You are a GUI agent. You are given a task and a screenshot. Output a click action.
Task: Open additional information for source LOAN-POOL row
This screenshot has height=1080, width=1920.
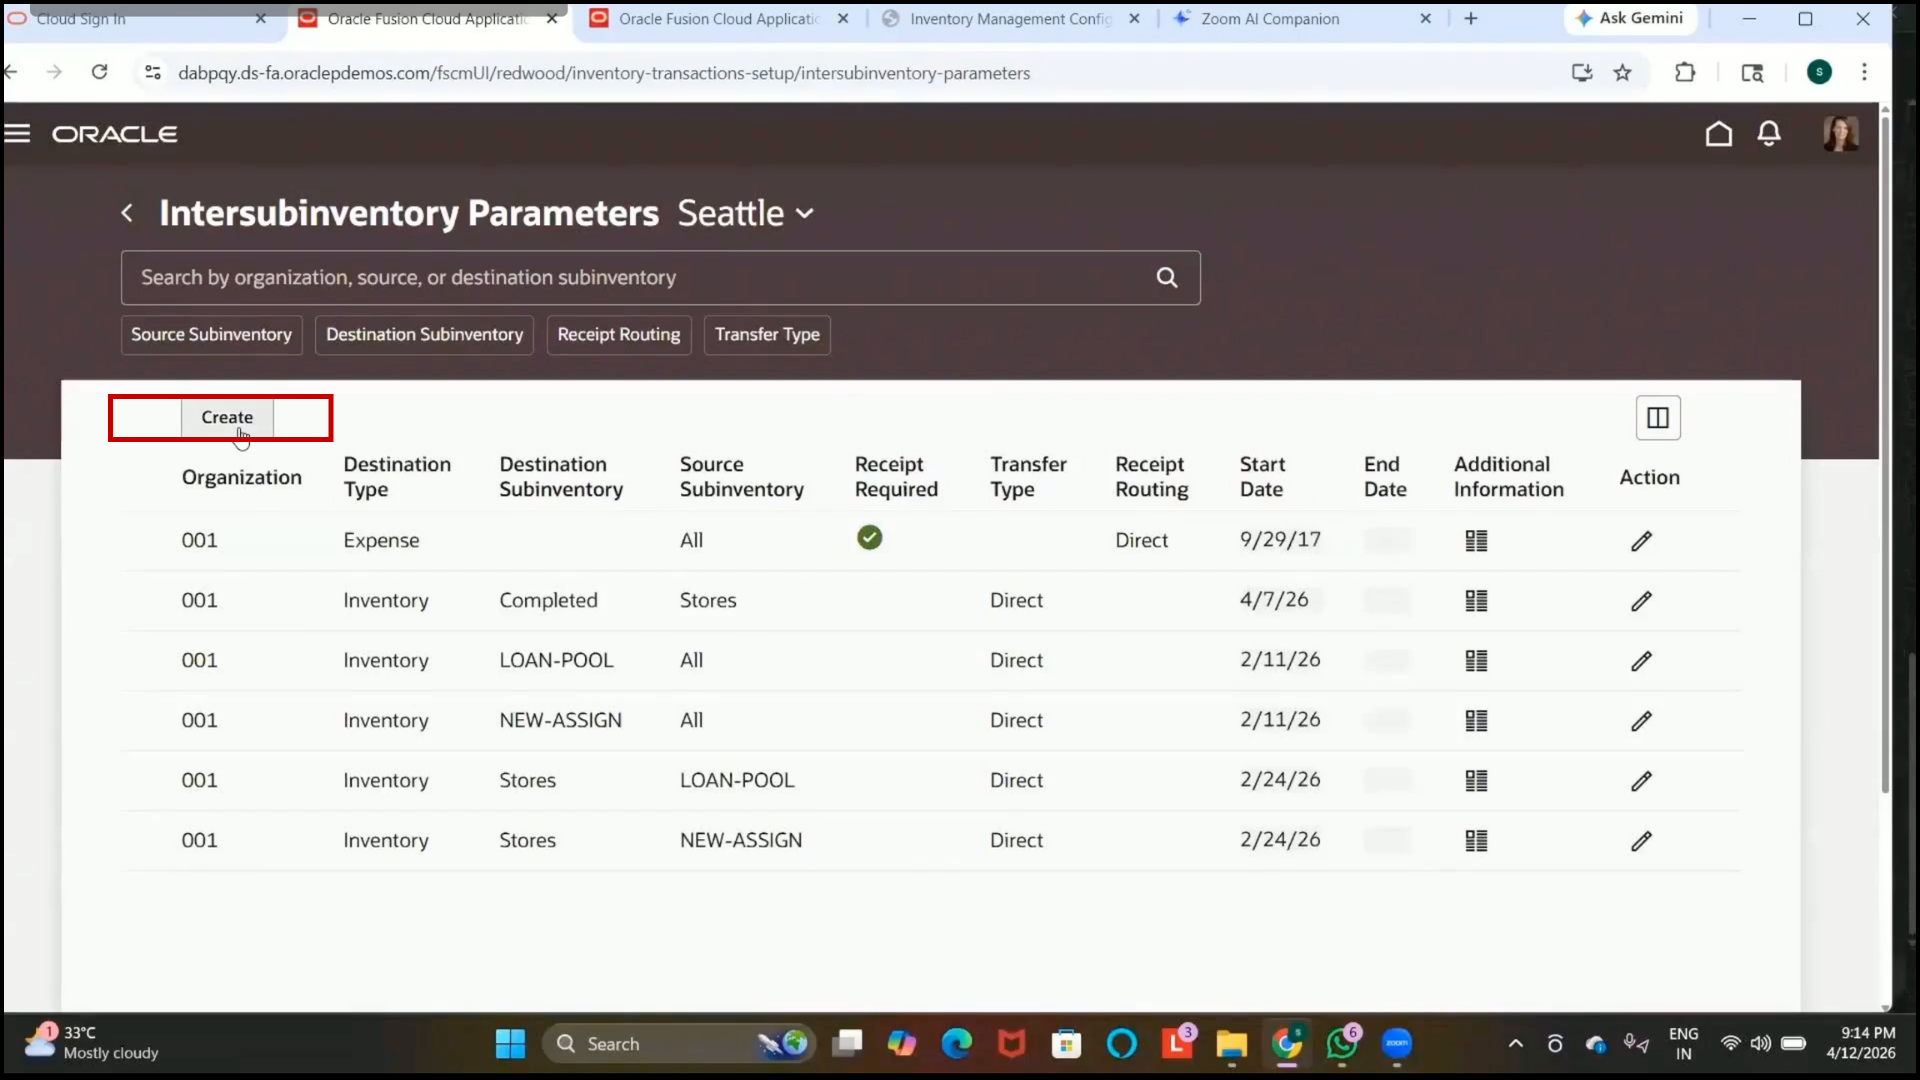pyautogui.click(x=1476, y=781)
